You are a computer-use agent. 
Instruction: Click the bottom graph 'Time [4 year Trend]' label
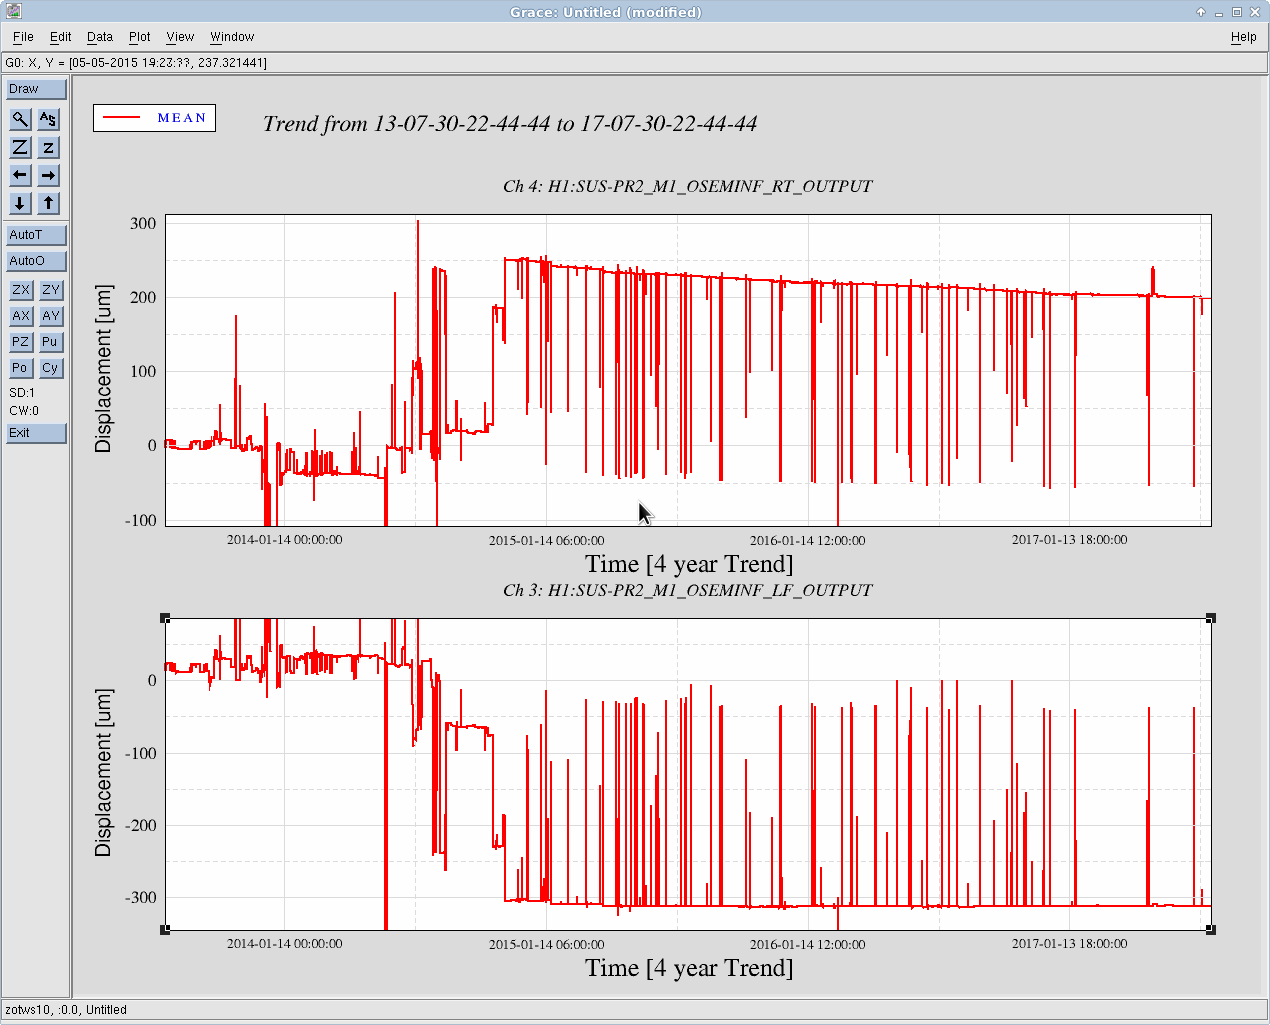tap(689, 969)
